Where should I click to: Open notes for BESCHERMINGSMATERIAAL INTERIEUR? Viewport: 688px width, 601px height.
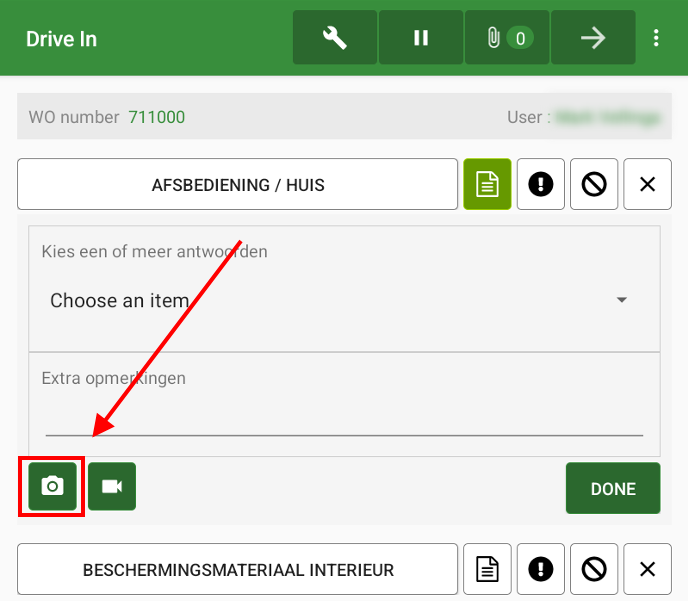coord(487,570)
